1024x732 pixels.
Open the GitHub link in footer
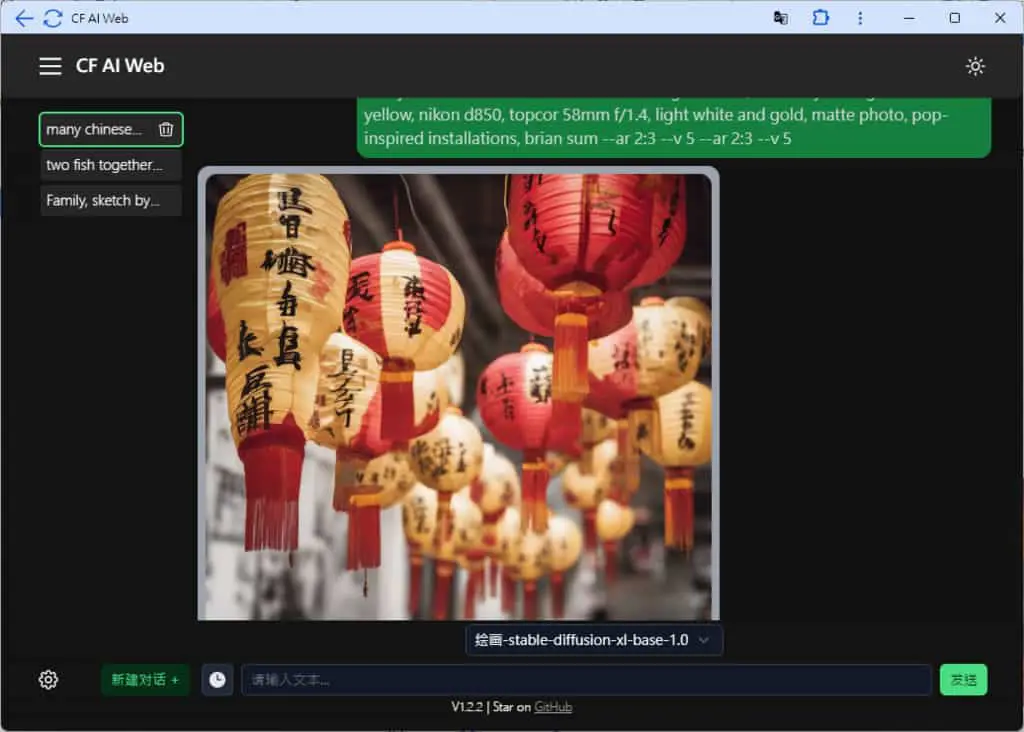552,707
